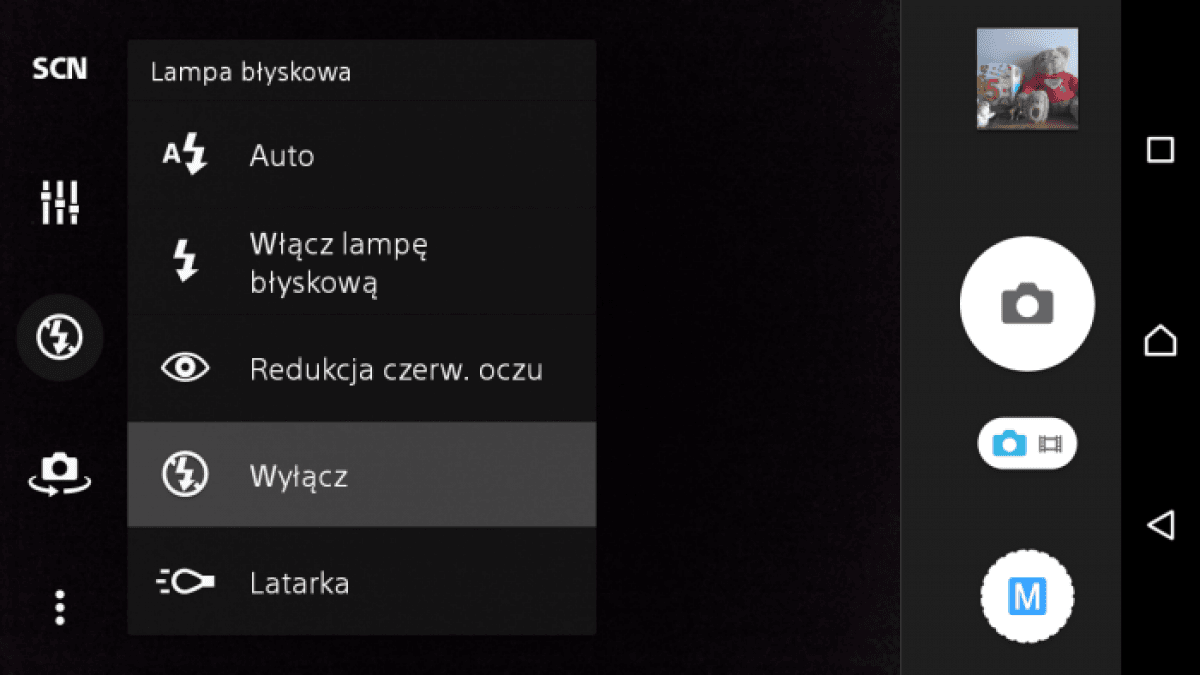
Task: Open the SCN scene selection mode
Action: click(x=59, y=68)
